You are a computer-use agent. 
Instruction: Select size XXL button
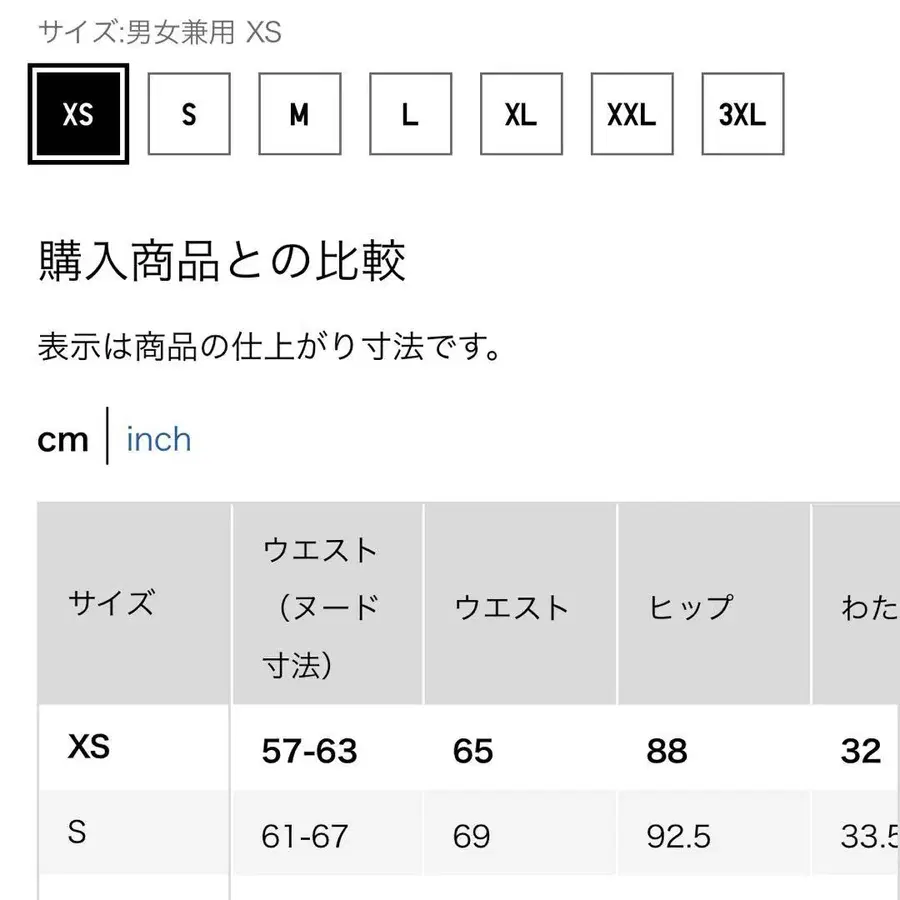(631, 114)
